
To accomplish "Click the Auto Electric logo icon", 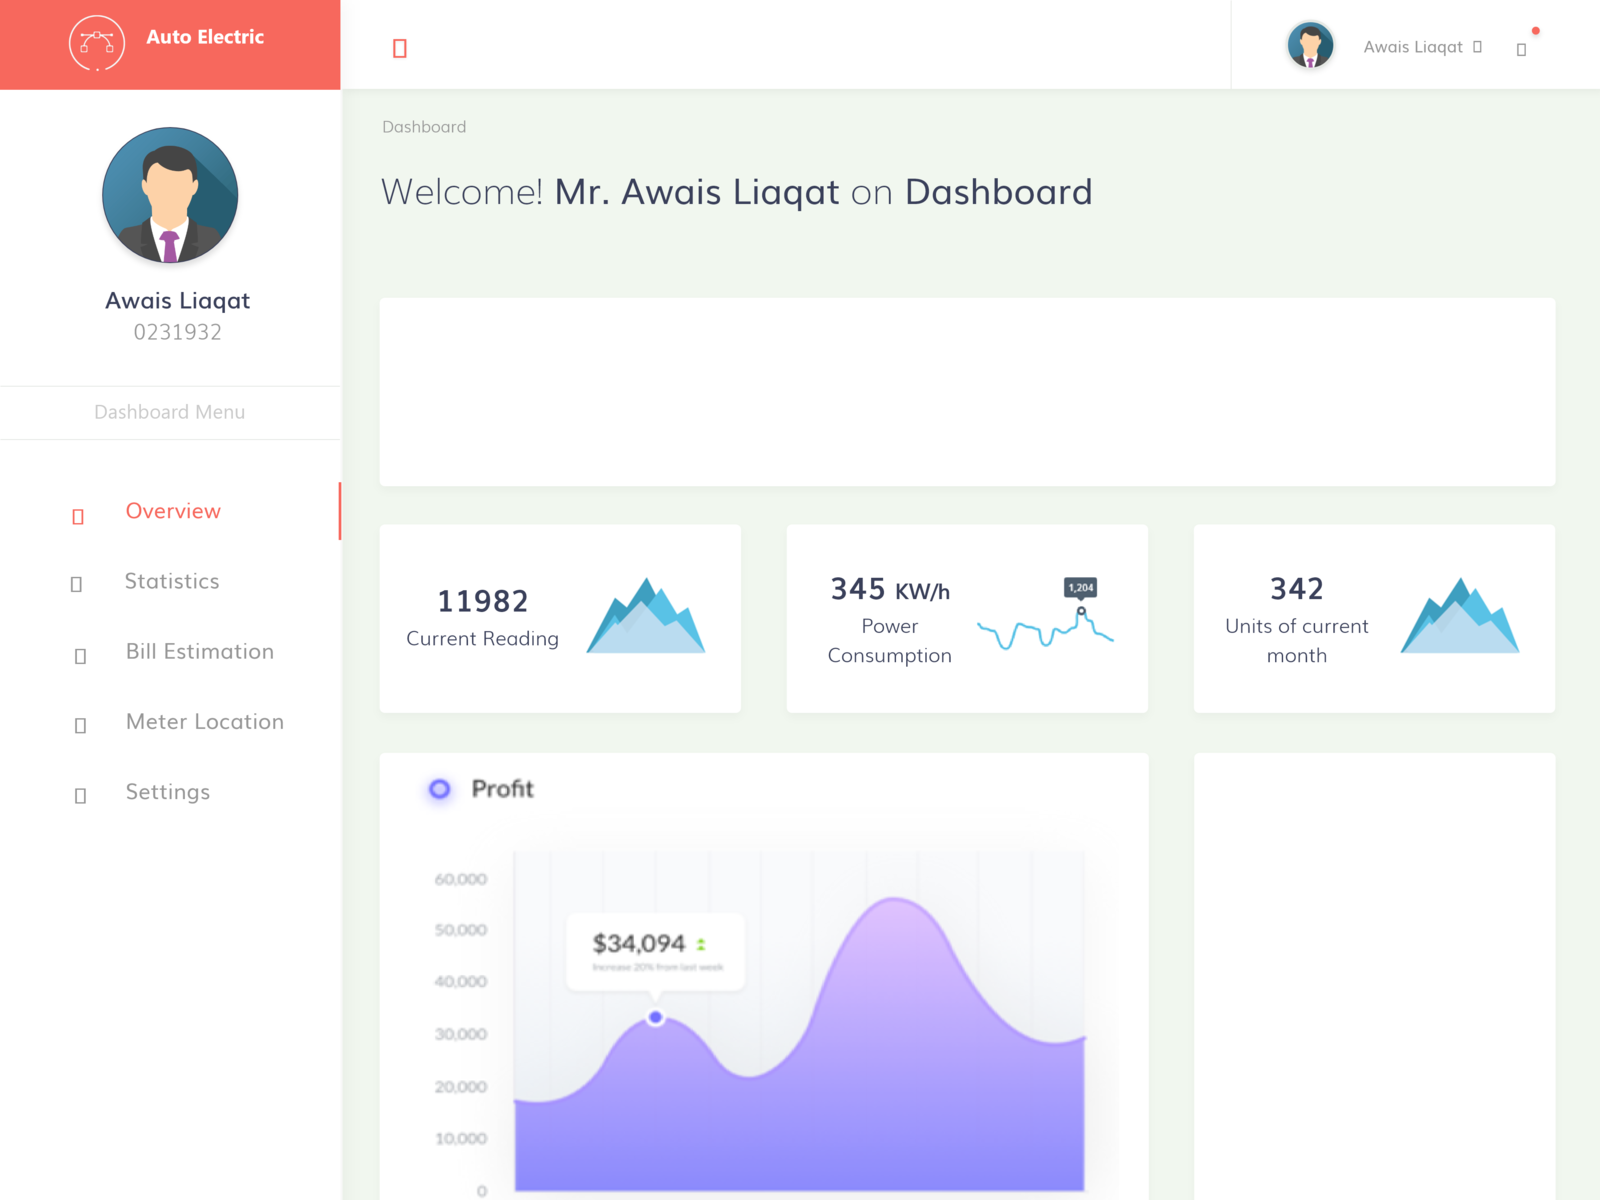I will [97, 43].
